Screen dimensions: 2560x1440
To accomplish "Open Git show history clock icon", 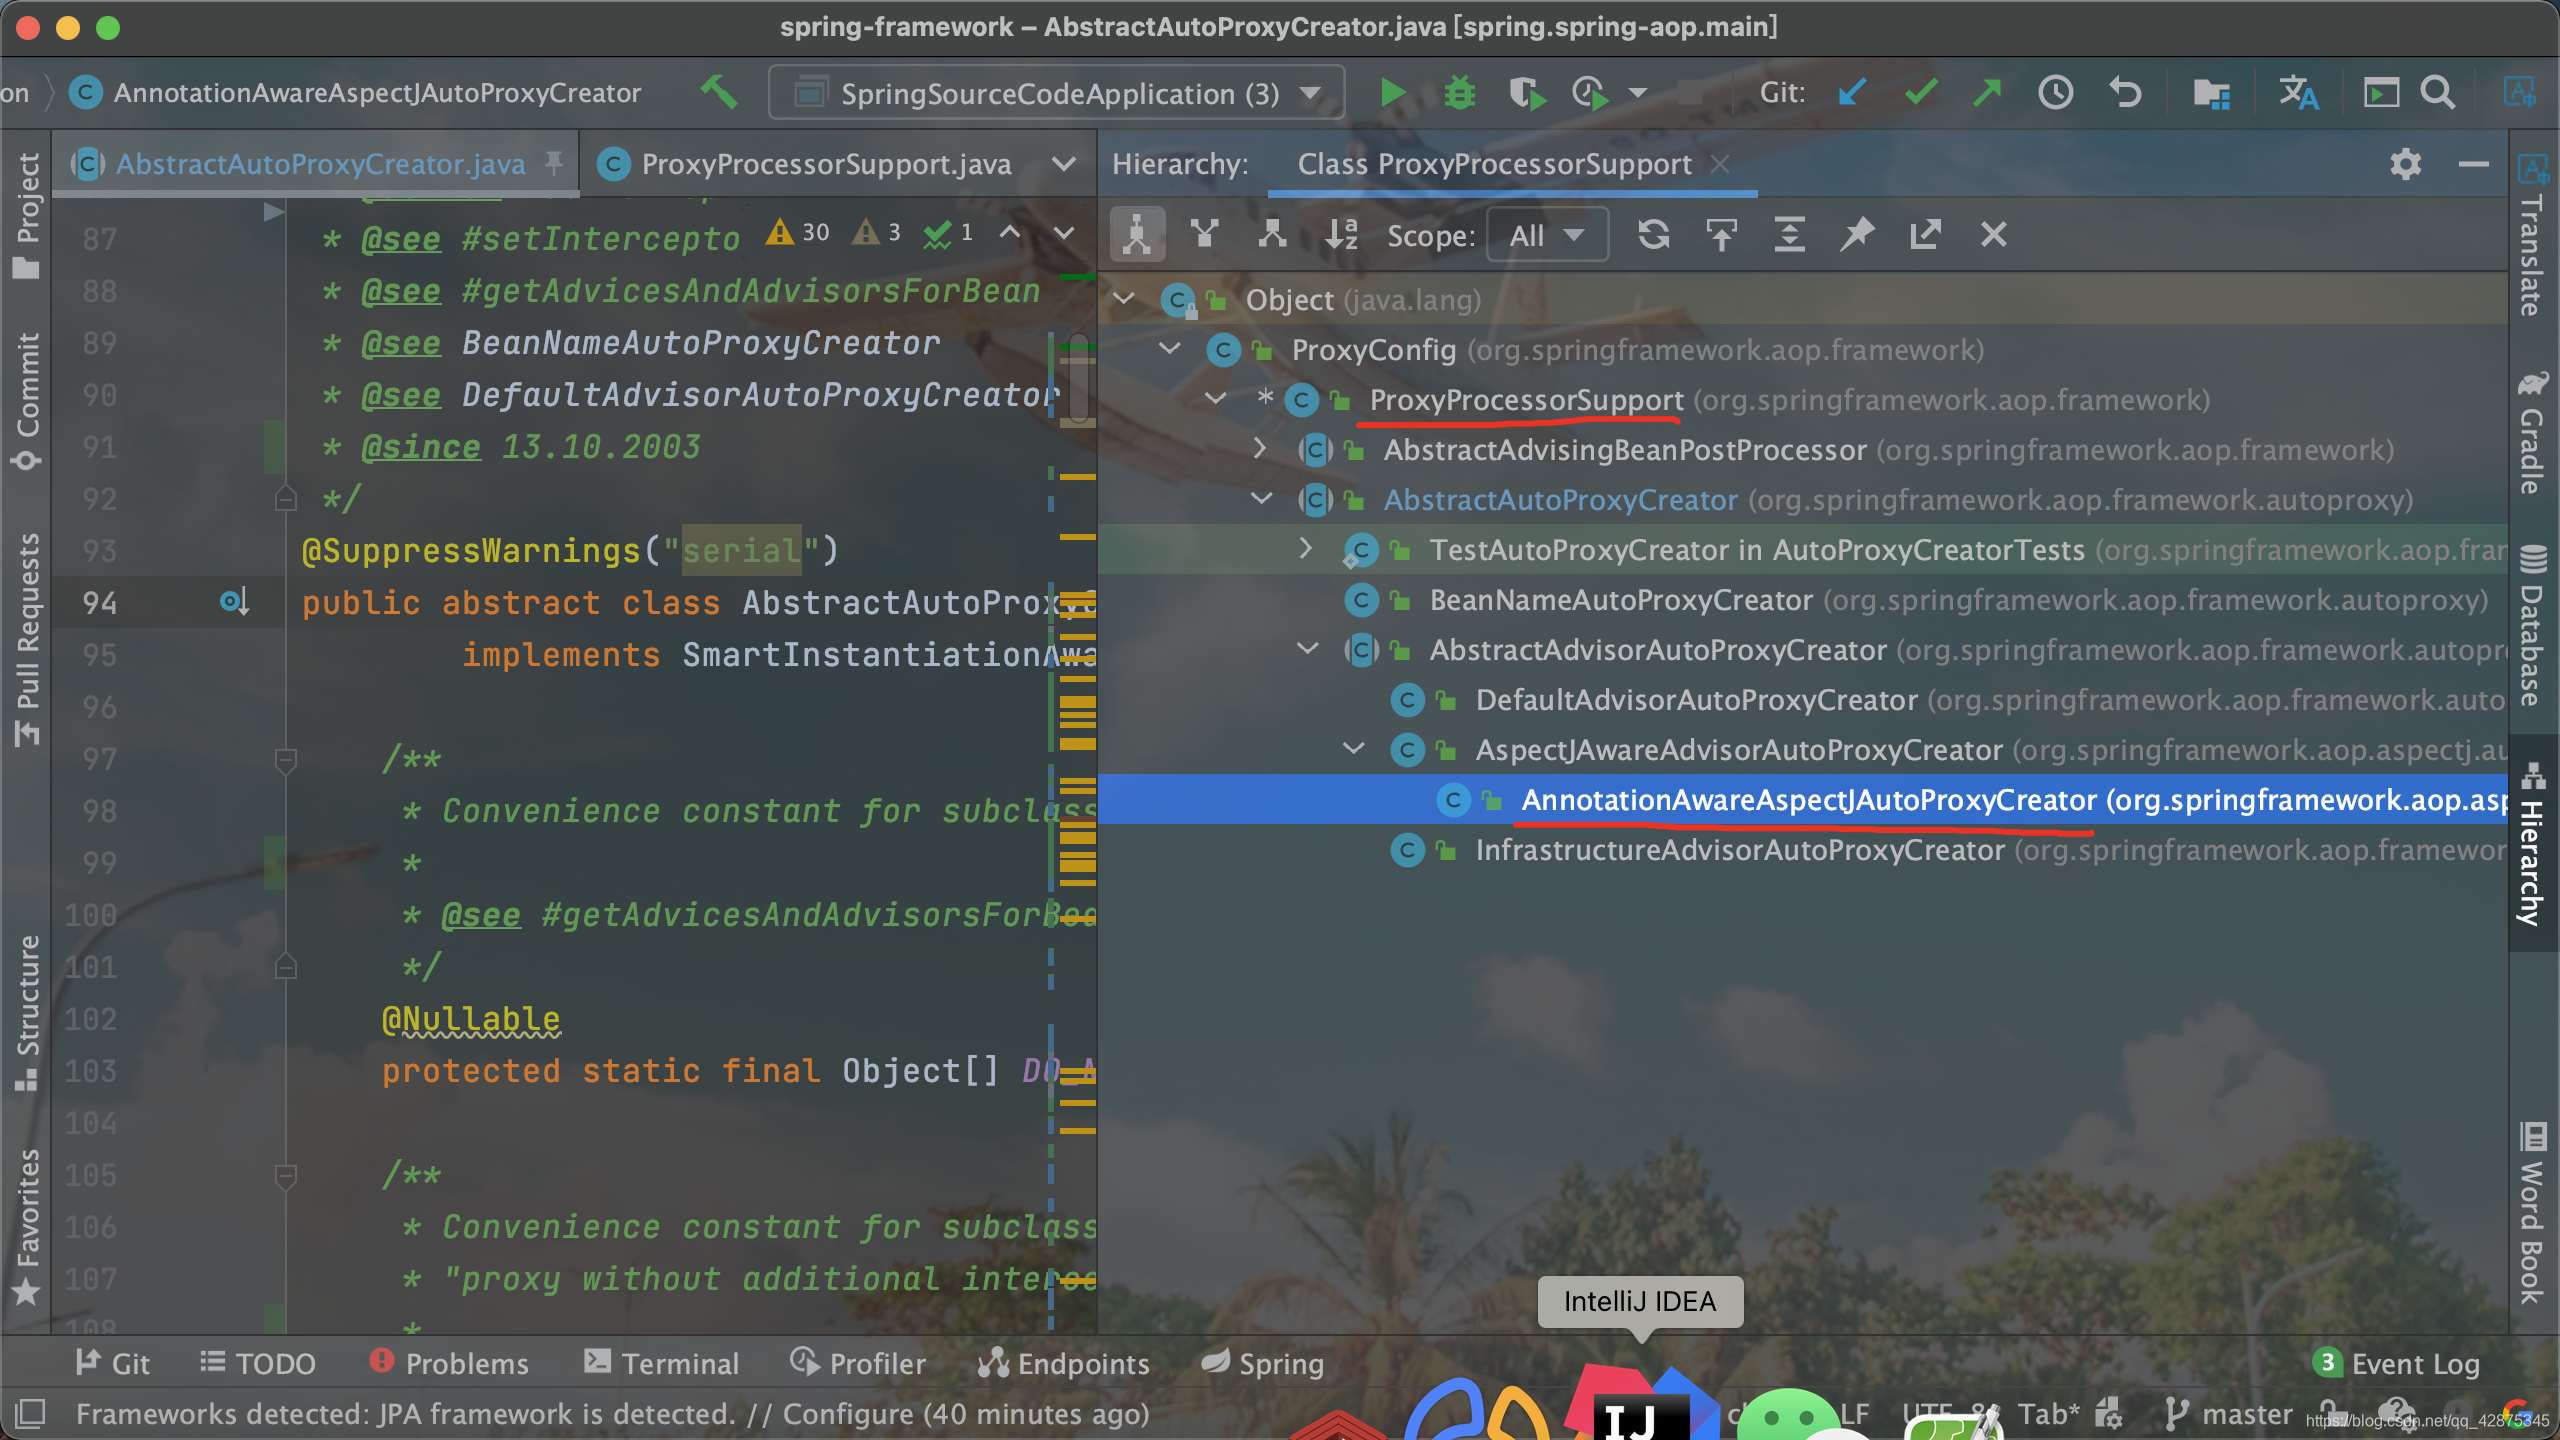I will [2055, 93].
